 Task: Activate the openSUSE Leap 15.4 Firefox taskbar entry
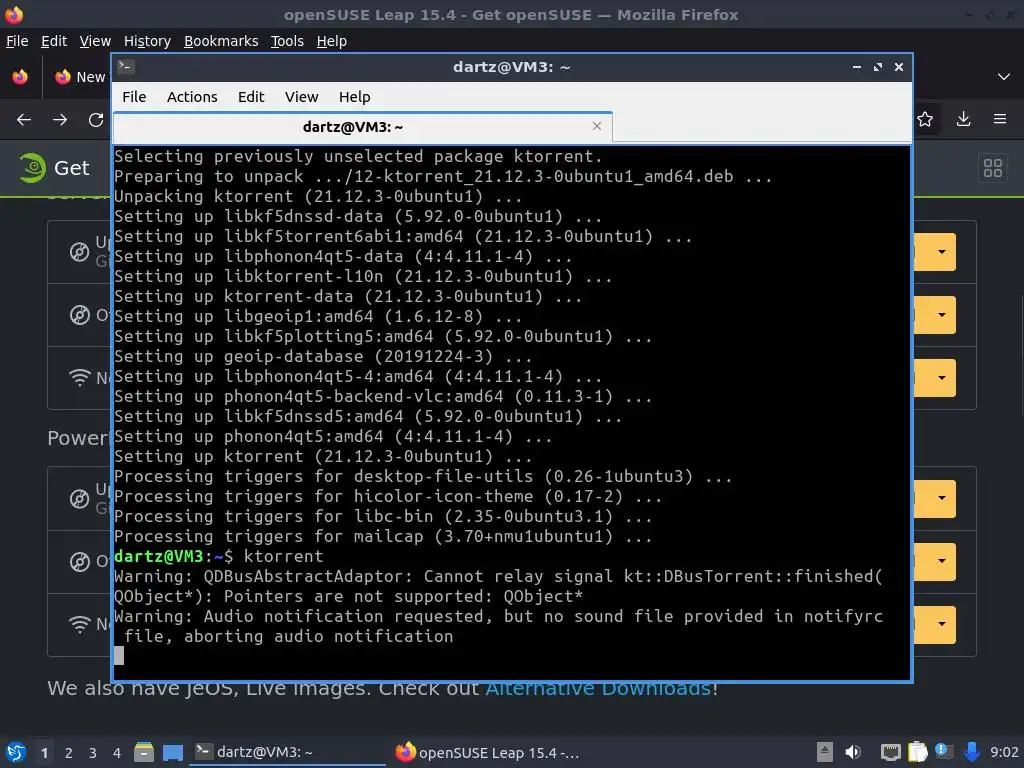[488, 752]
